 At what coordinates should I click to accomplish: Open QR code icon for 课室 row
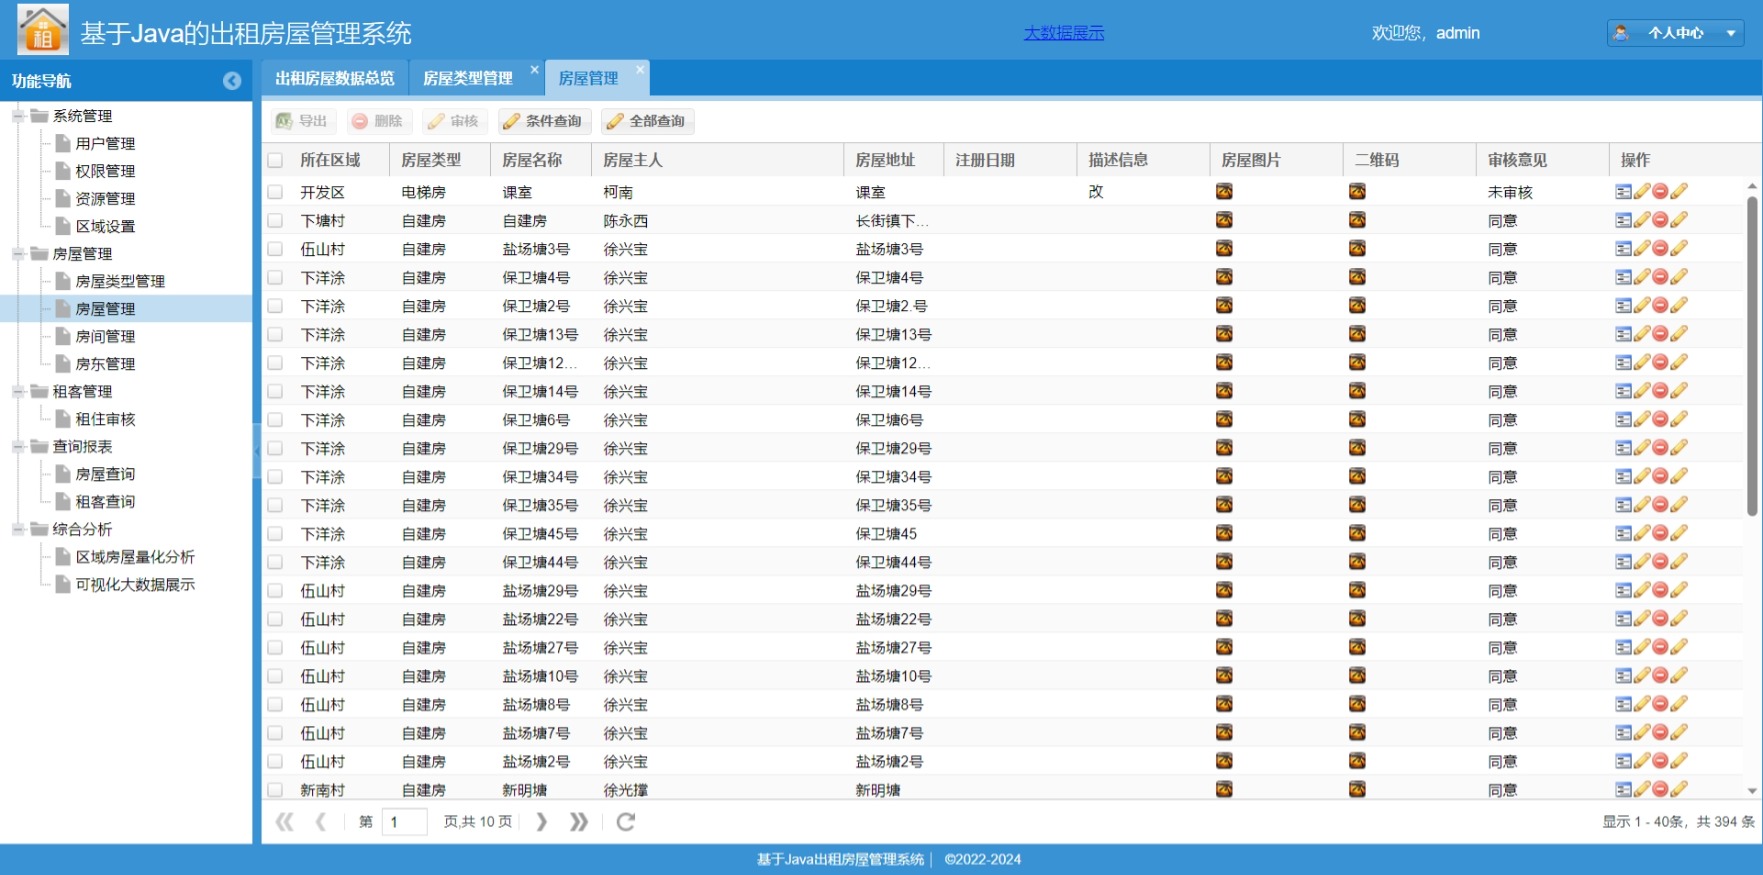click(1357, 192)
